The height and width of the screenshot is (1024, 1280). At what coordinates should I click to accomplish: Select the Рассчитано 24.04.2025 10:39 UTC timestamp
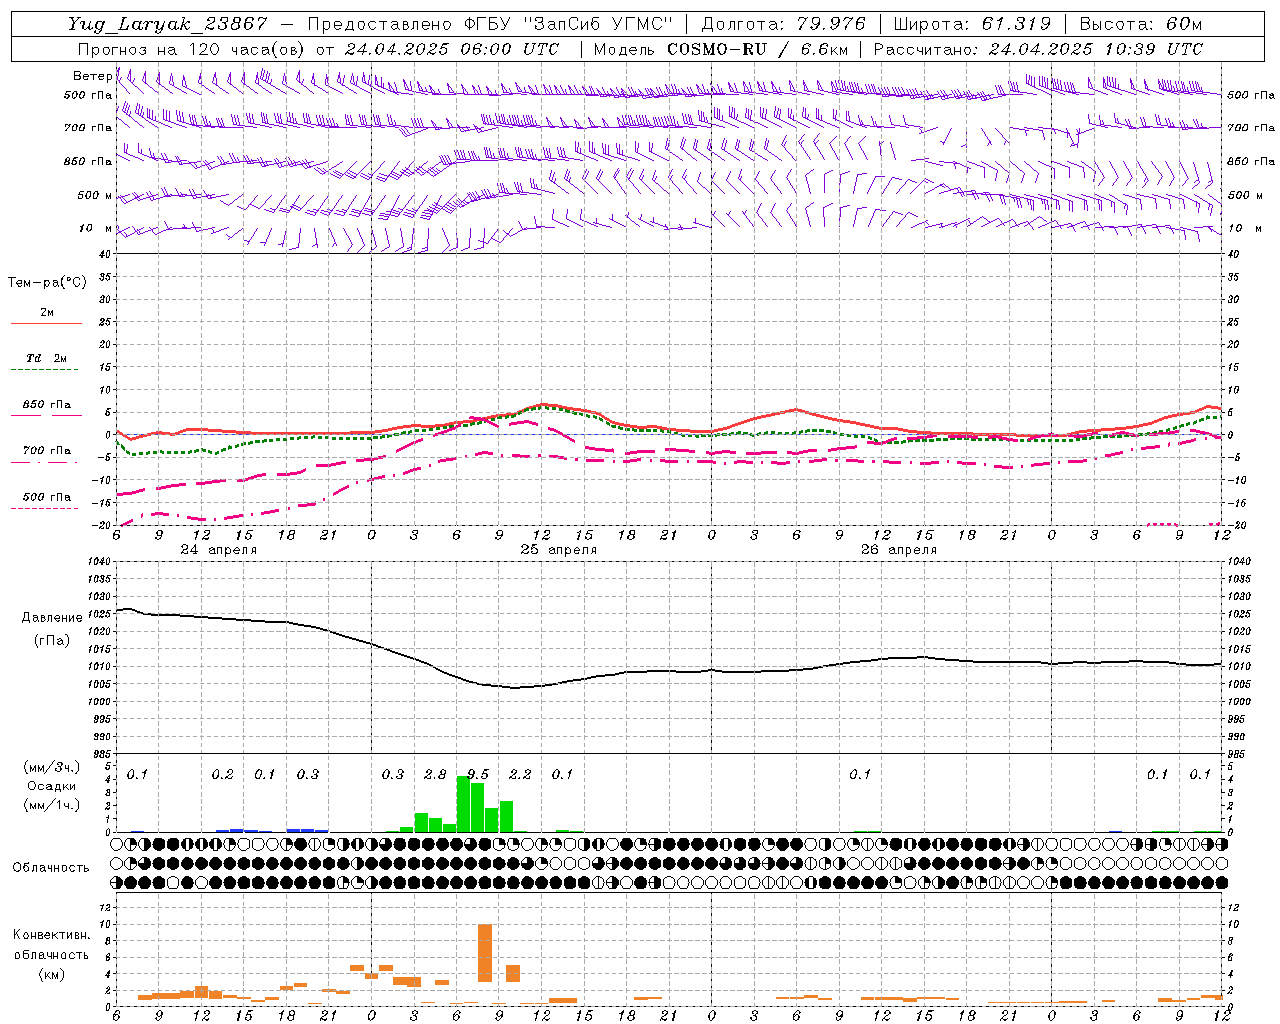point(1039,49)
